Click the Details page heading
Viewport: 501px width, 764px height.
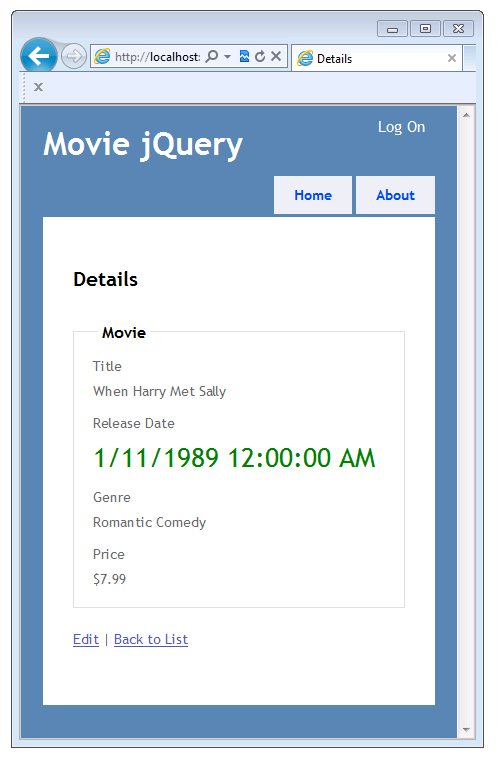[105, 280]
